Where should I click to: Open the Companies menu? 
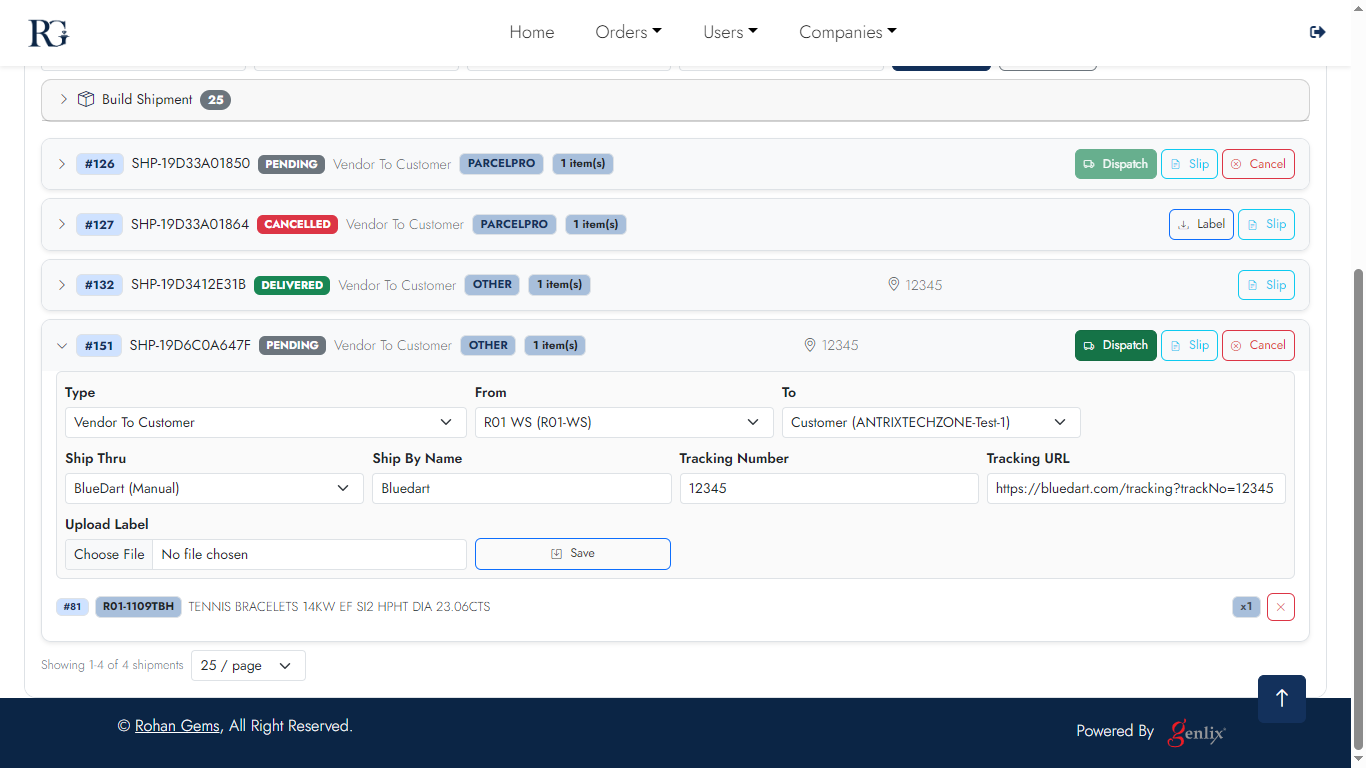coord(847,32)
